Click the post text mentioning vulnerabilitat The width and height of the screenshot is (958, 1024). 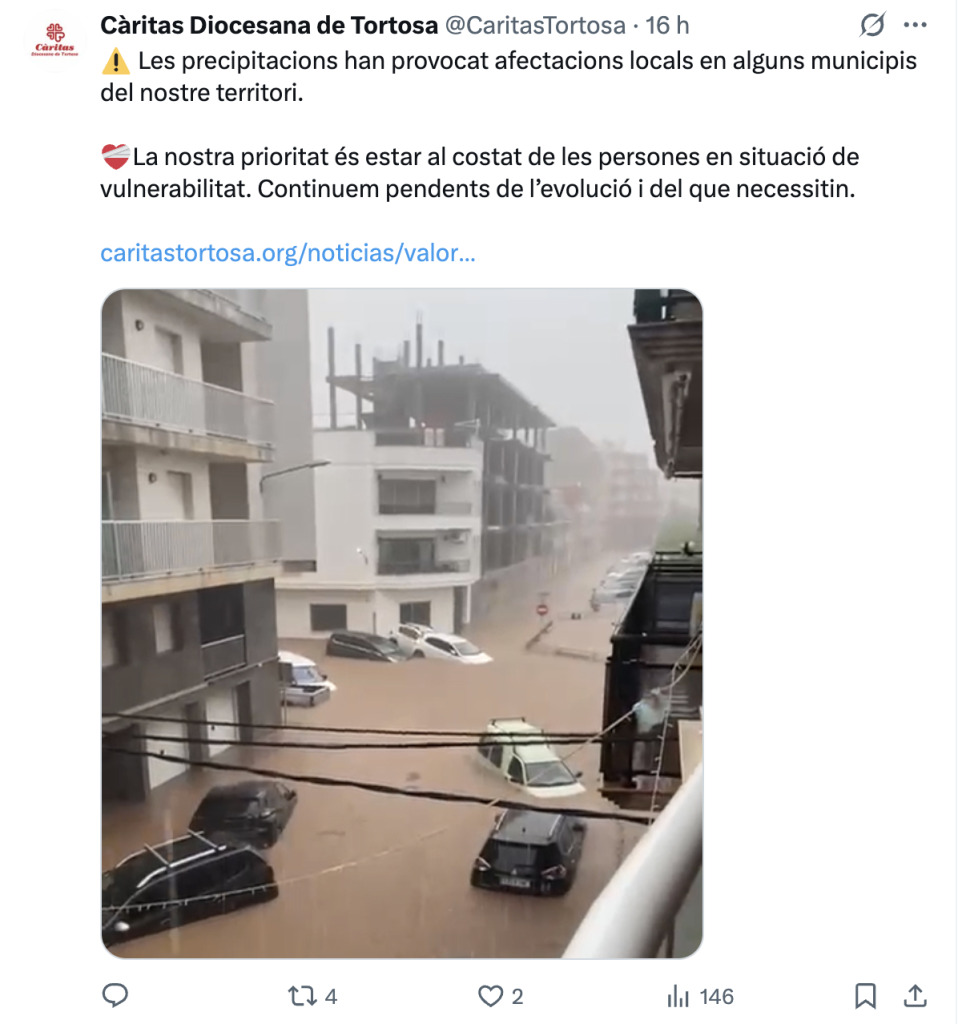479,173
